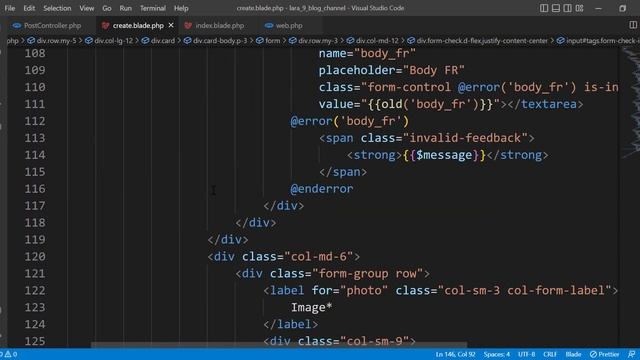Toggle bottom panel layout icon
Viewport: 640px width, 360px height.
pyautogui.click(x=556, y=8)
